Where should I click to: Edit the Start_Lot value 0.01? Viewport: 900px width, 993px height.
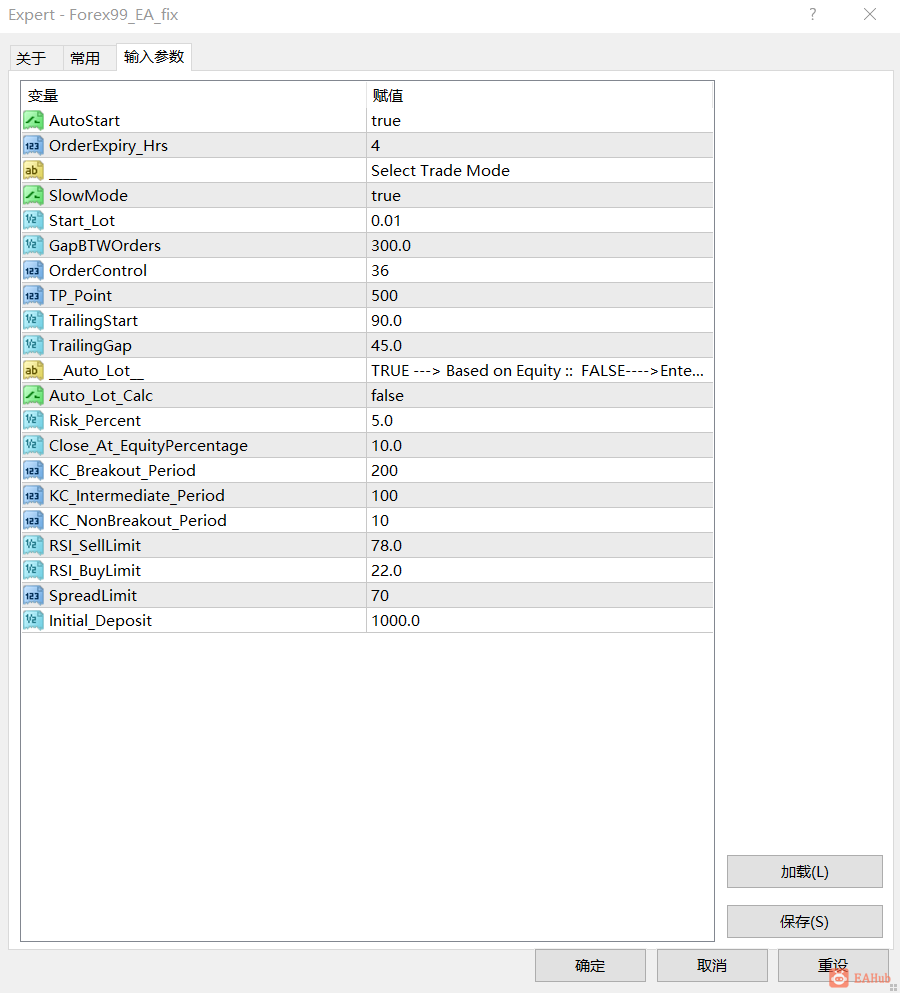pyautogui.click(x=540, y=220)
